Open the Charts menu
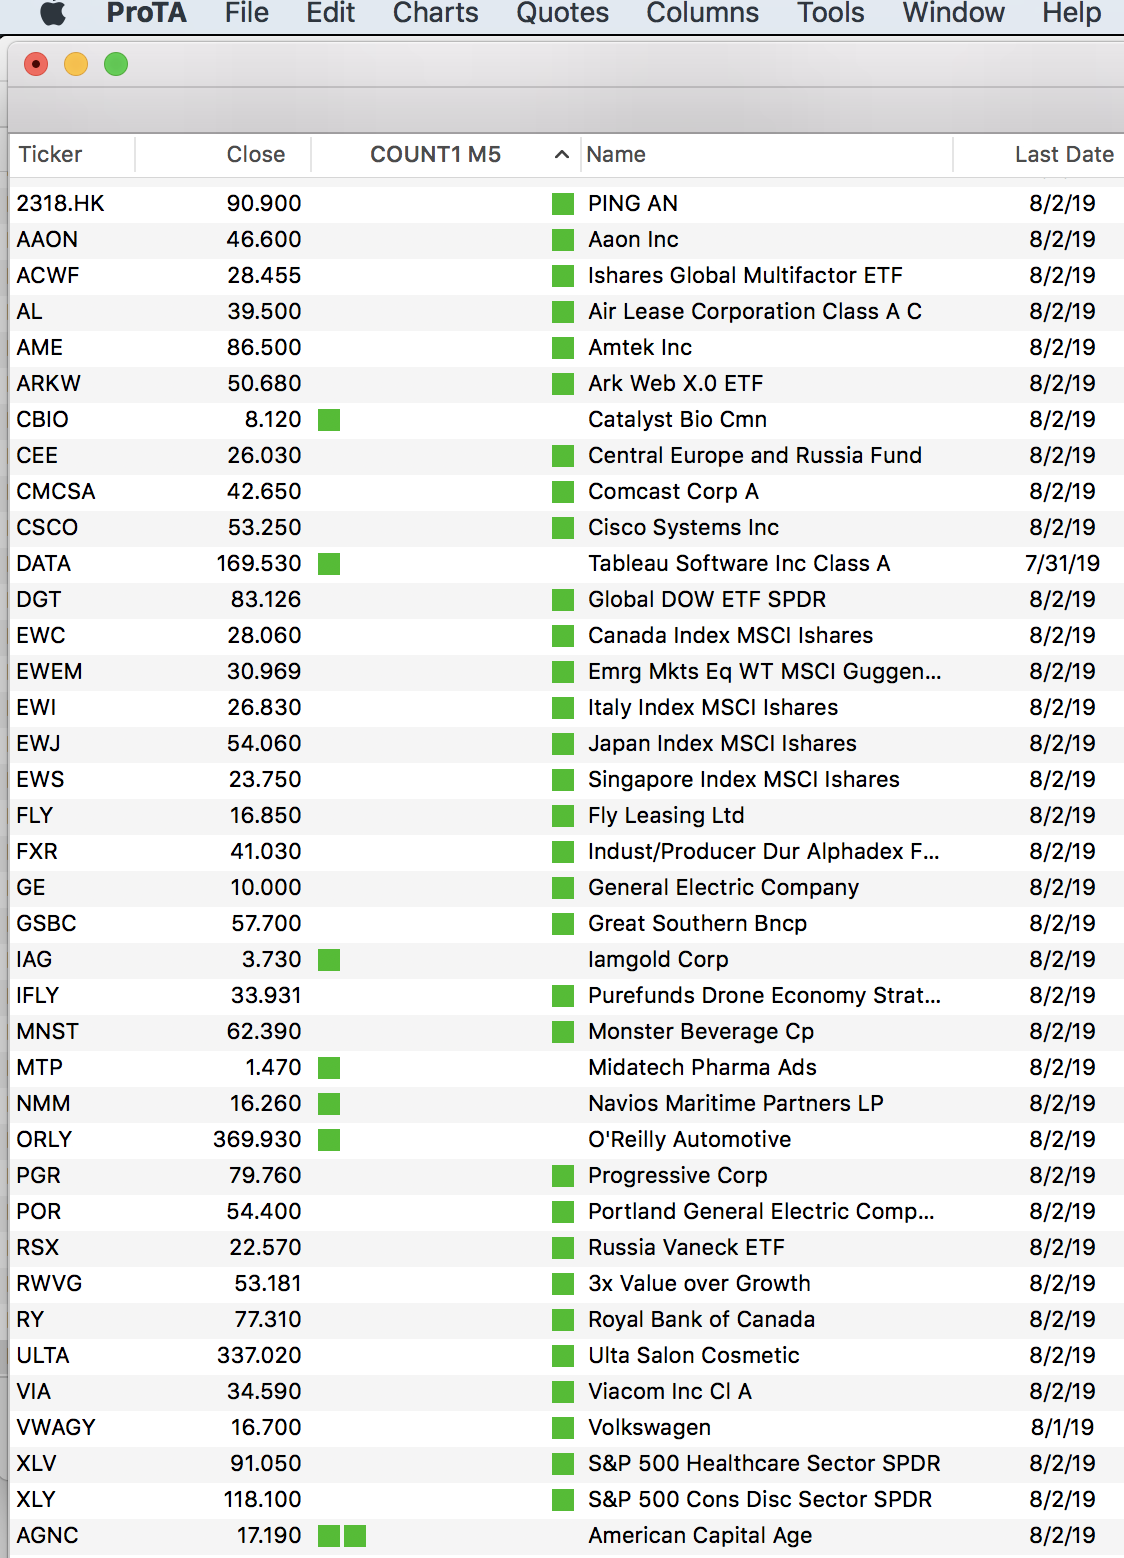Screen dimensions: 1124x1558 435,13
